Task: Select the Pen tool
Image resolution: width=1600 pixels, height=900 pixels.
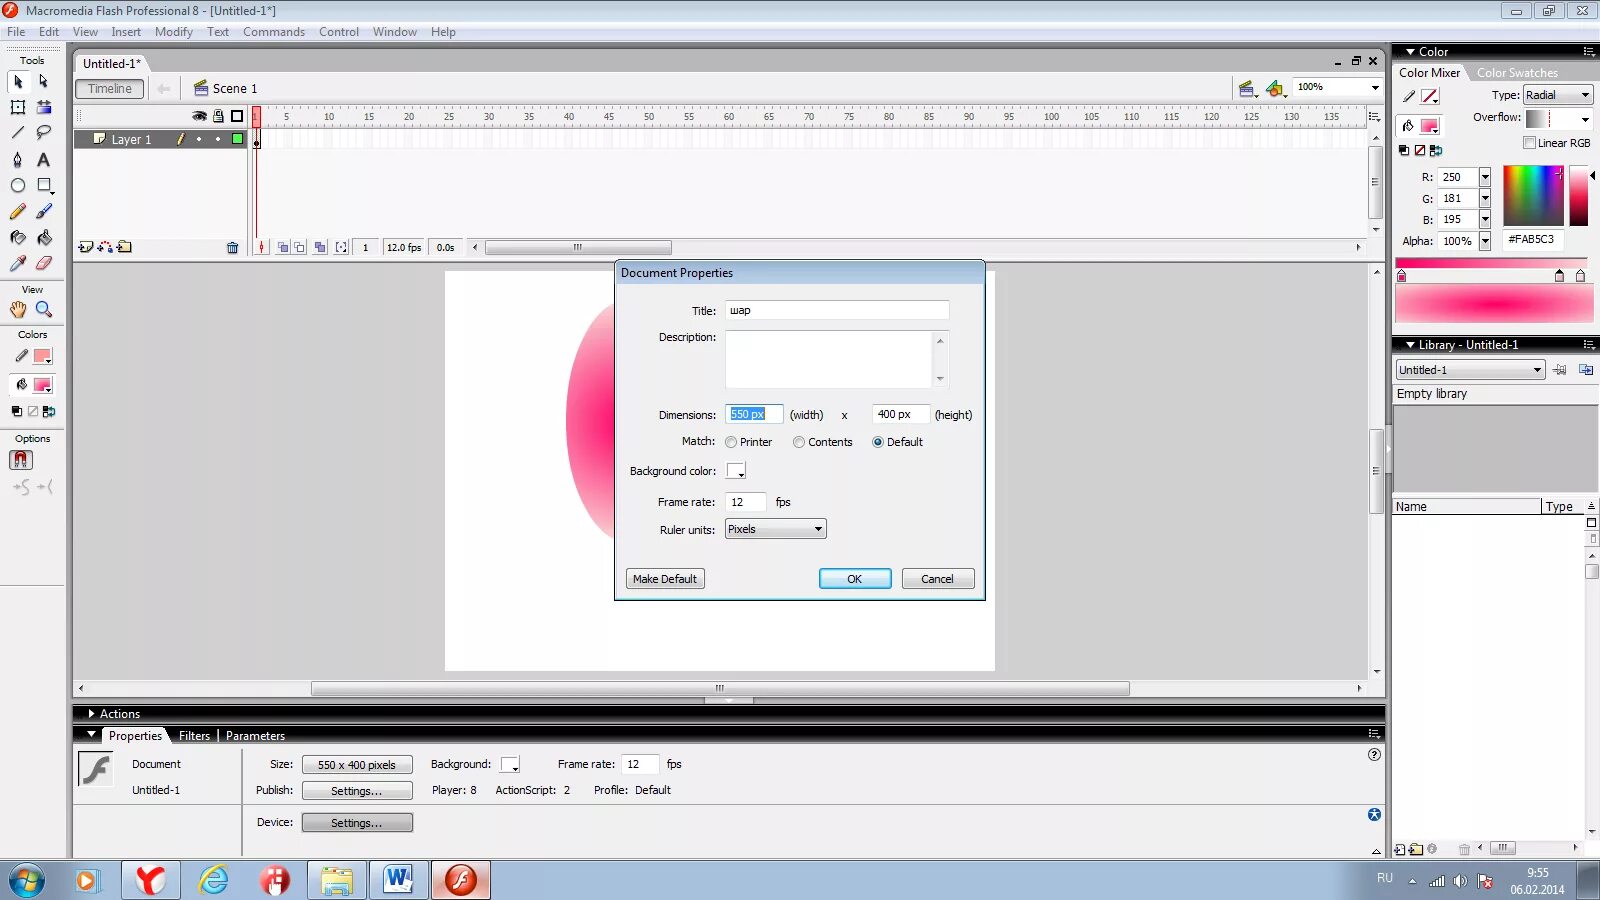Action: tap(18, 160)
